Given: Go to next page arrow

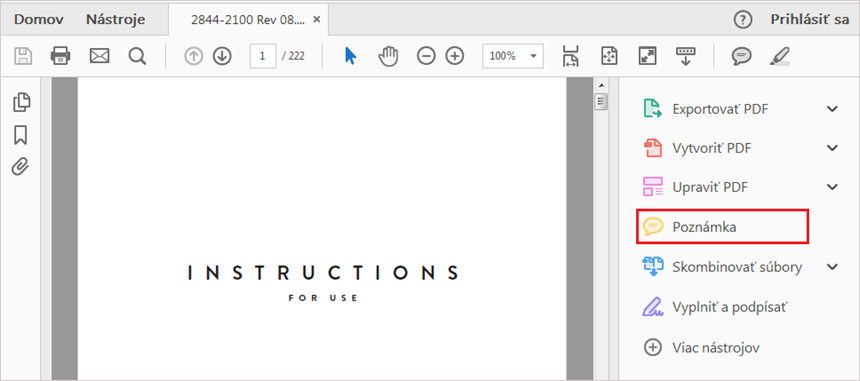Looking at the screenshot, I should click(222, 56).
